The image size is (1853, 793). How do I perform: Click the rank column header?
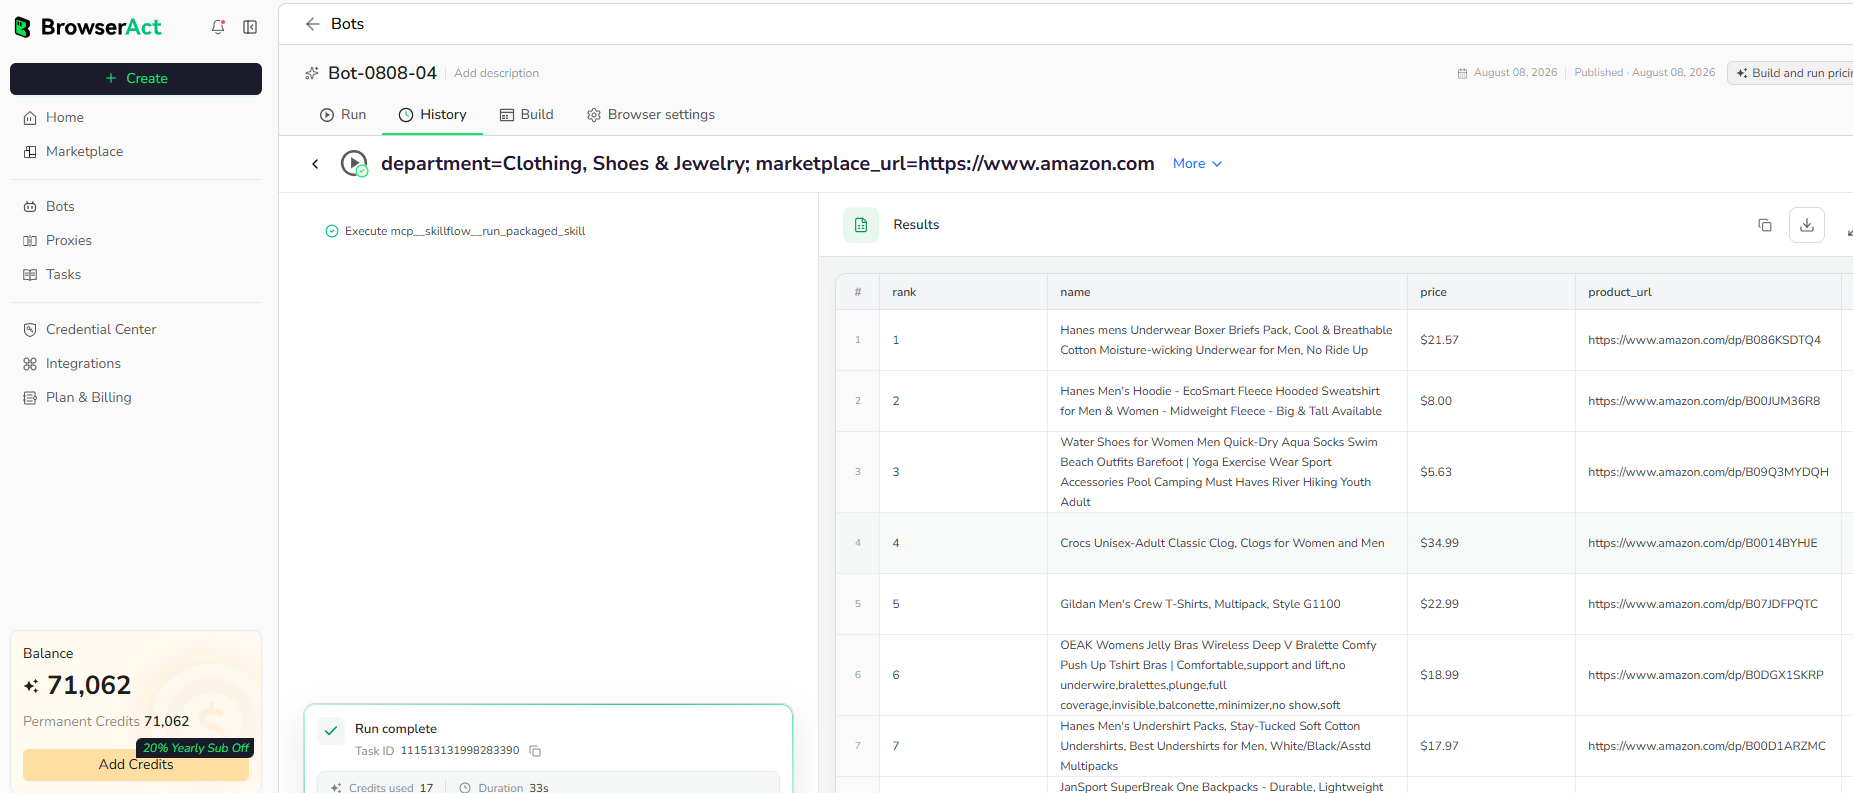click(x=963, y=292)
